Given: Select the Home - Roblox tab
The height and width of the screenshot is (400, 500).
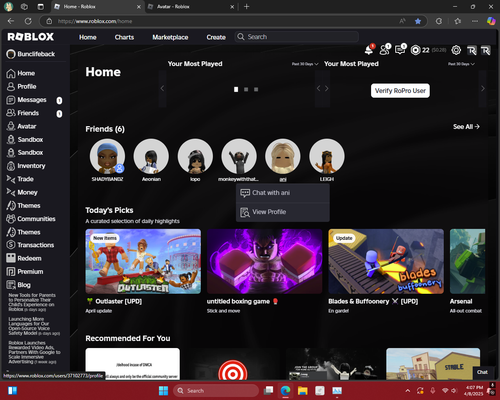Looking at the screenshot, I should [x=98, y=7].
